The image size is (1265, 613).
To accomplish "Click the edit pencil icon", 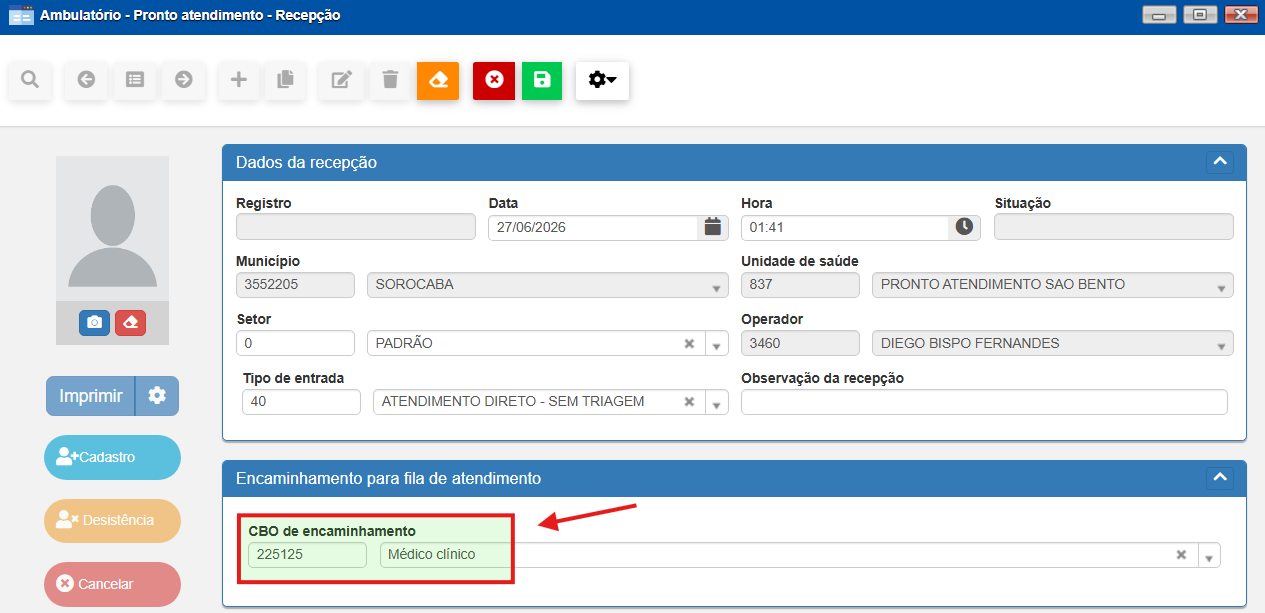I will point(341,80).
